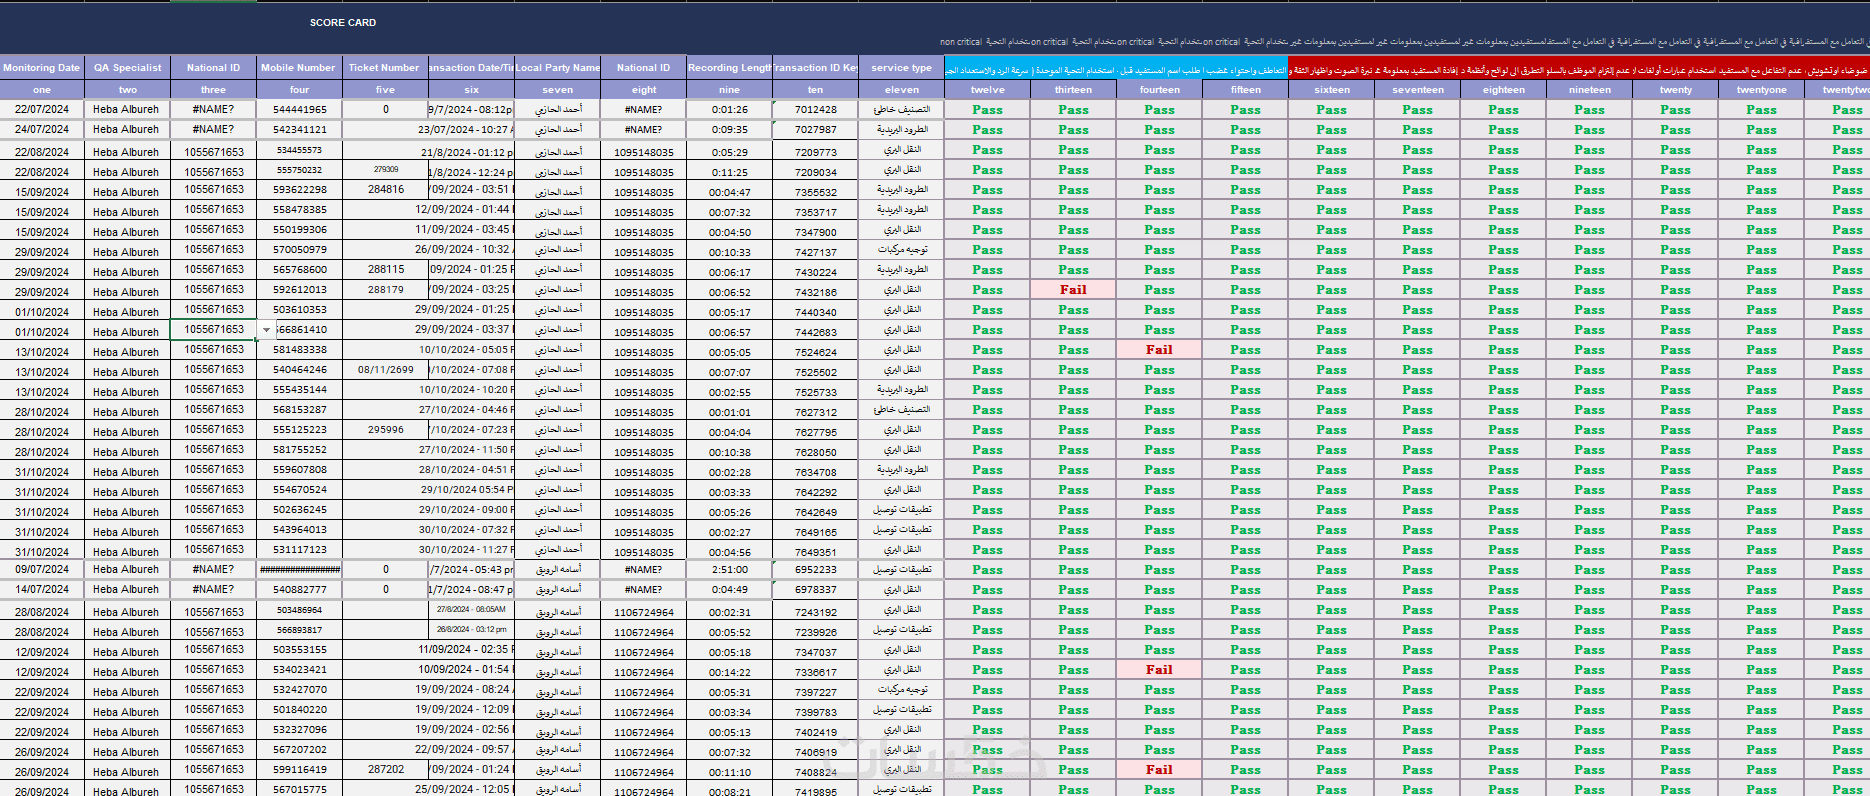The image size is (1870, 796).
Task: Select the date cell 24/07/2024
Action: tap(42, 130)
